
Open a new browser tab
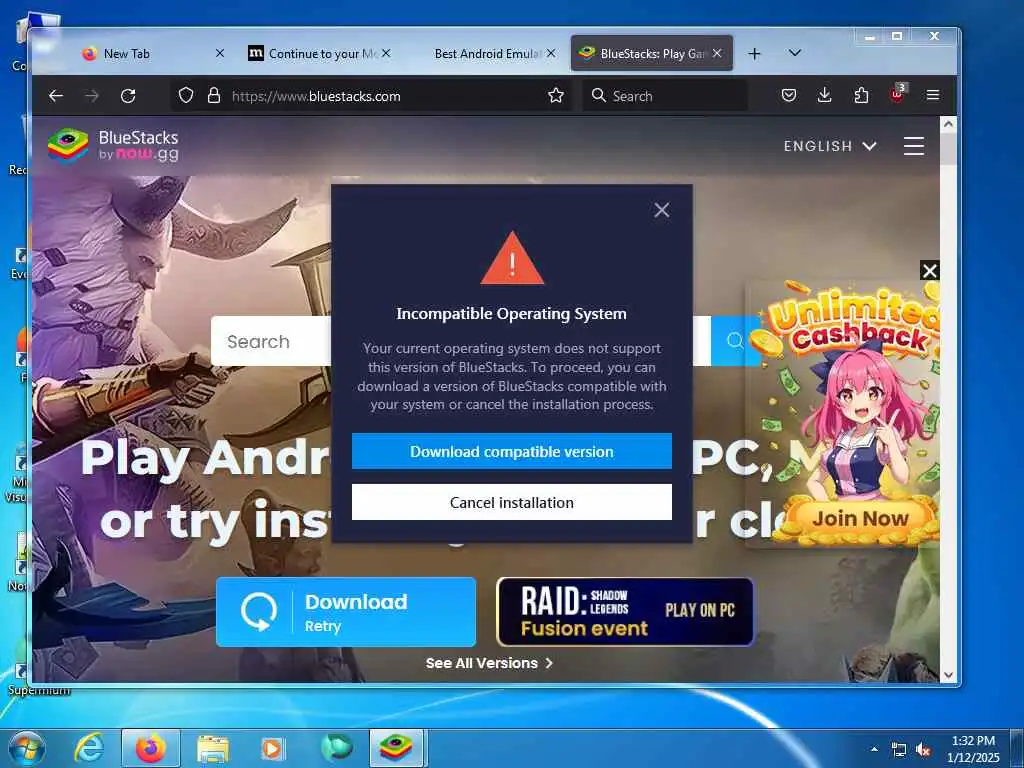(x=754, y=54)
